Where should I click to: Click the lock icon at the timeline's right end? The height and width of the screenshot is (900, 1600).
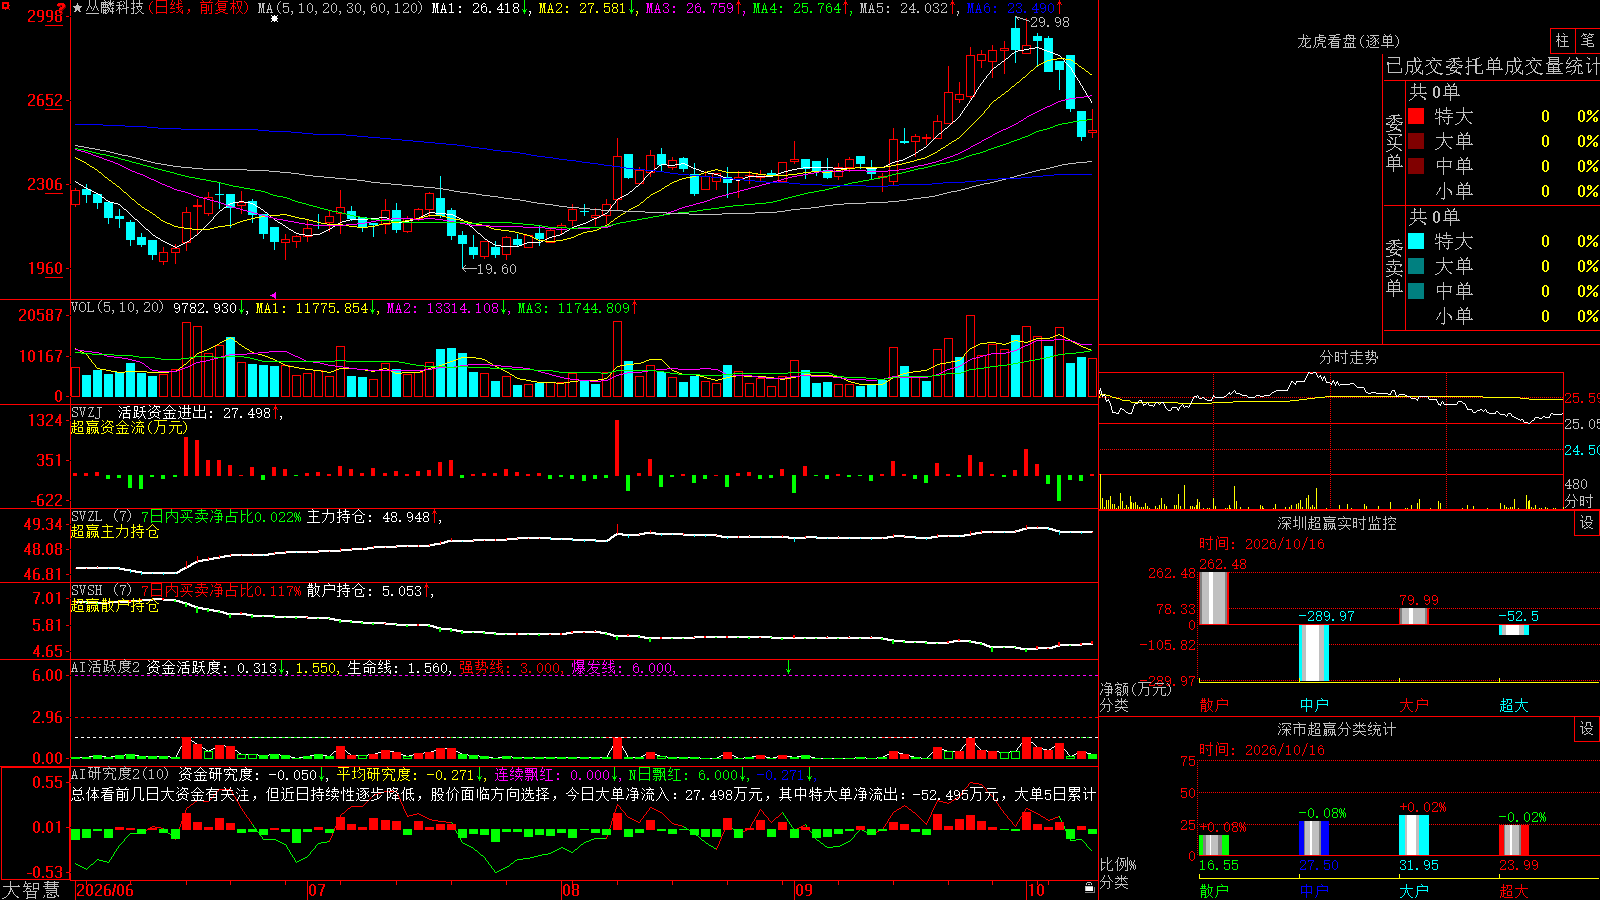point(1090,887)
